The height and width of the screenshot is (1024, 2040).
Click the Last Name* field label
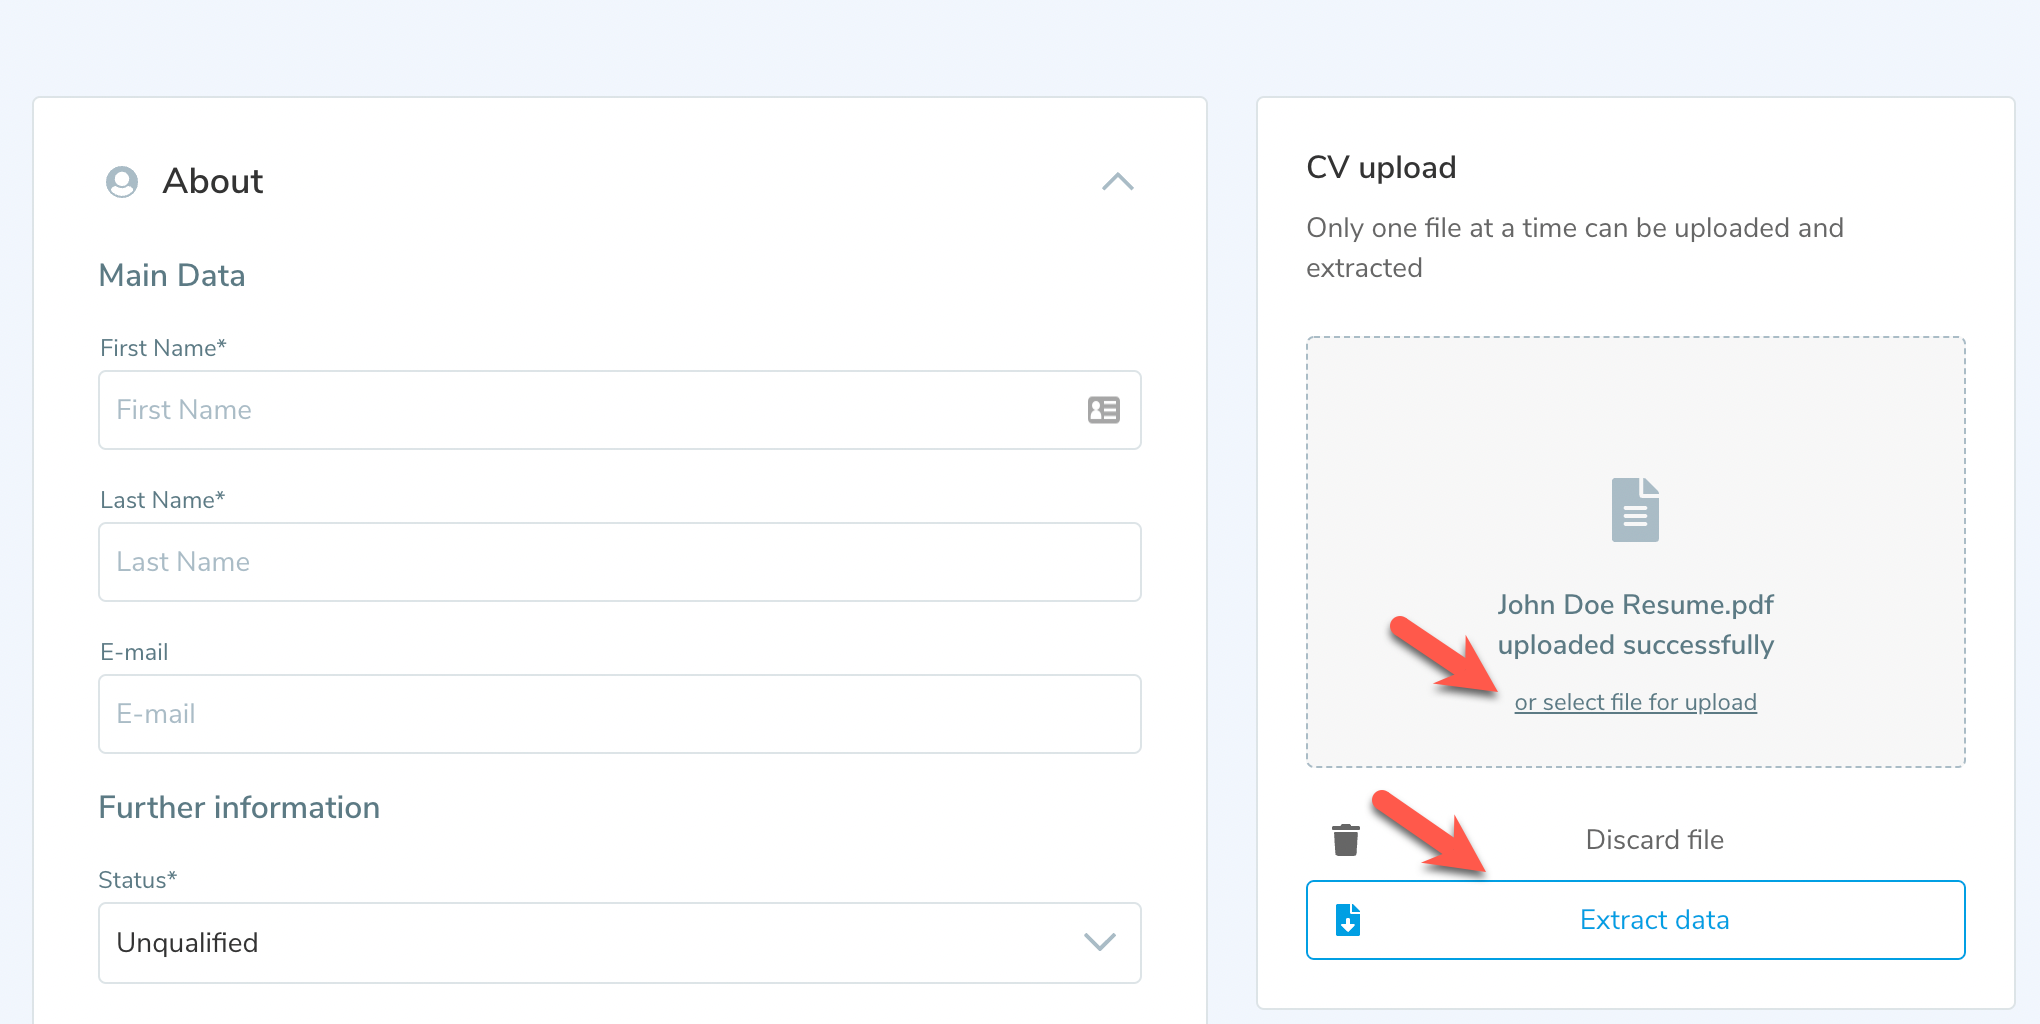coord(162,500)
